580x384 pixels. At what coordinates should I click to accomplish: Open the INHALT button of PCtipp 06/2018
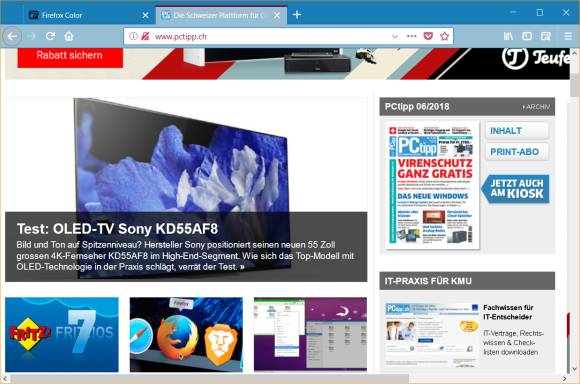click(517, 131)
